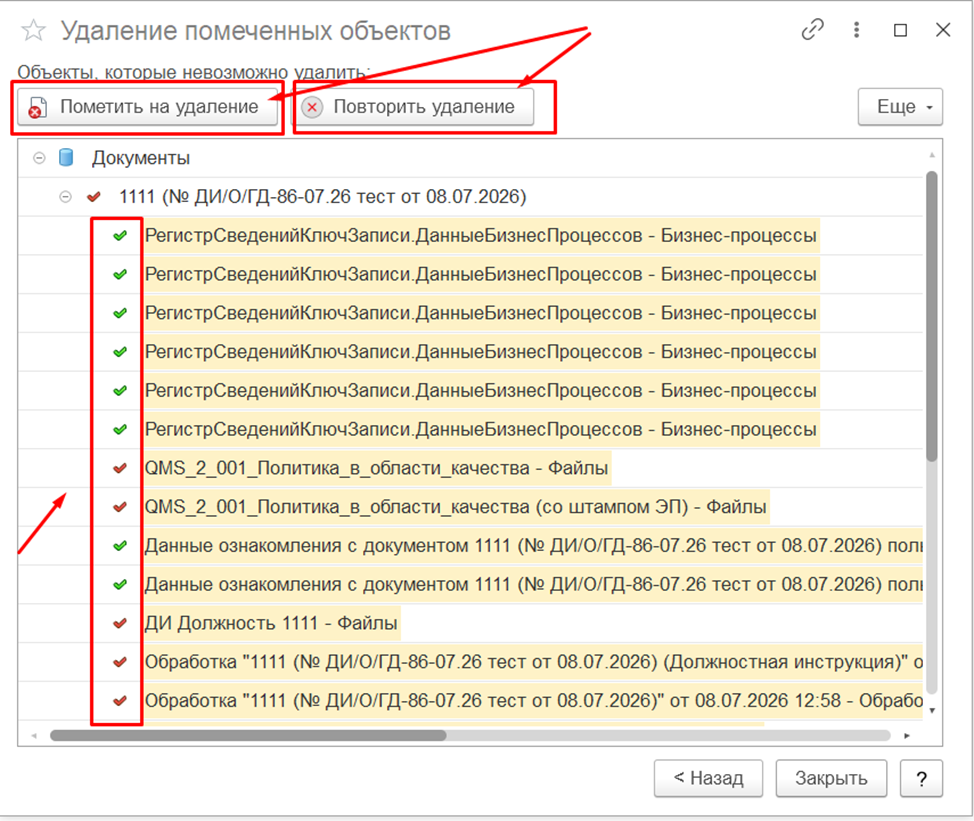Select Обработка (Должностная инструкция) row

[x=471, y=662]
